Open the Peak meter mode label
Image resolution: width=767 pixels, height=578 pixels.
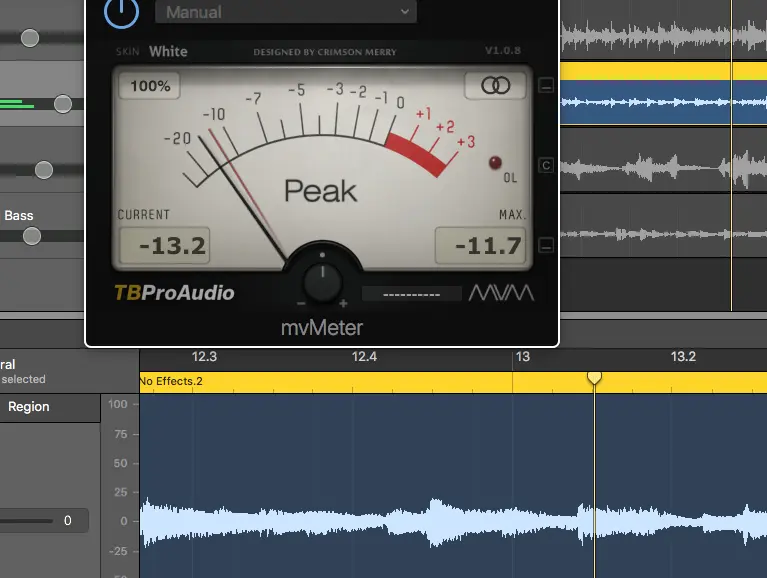click(320, 190)
